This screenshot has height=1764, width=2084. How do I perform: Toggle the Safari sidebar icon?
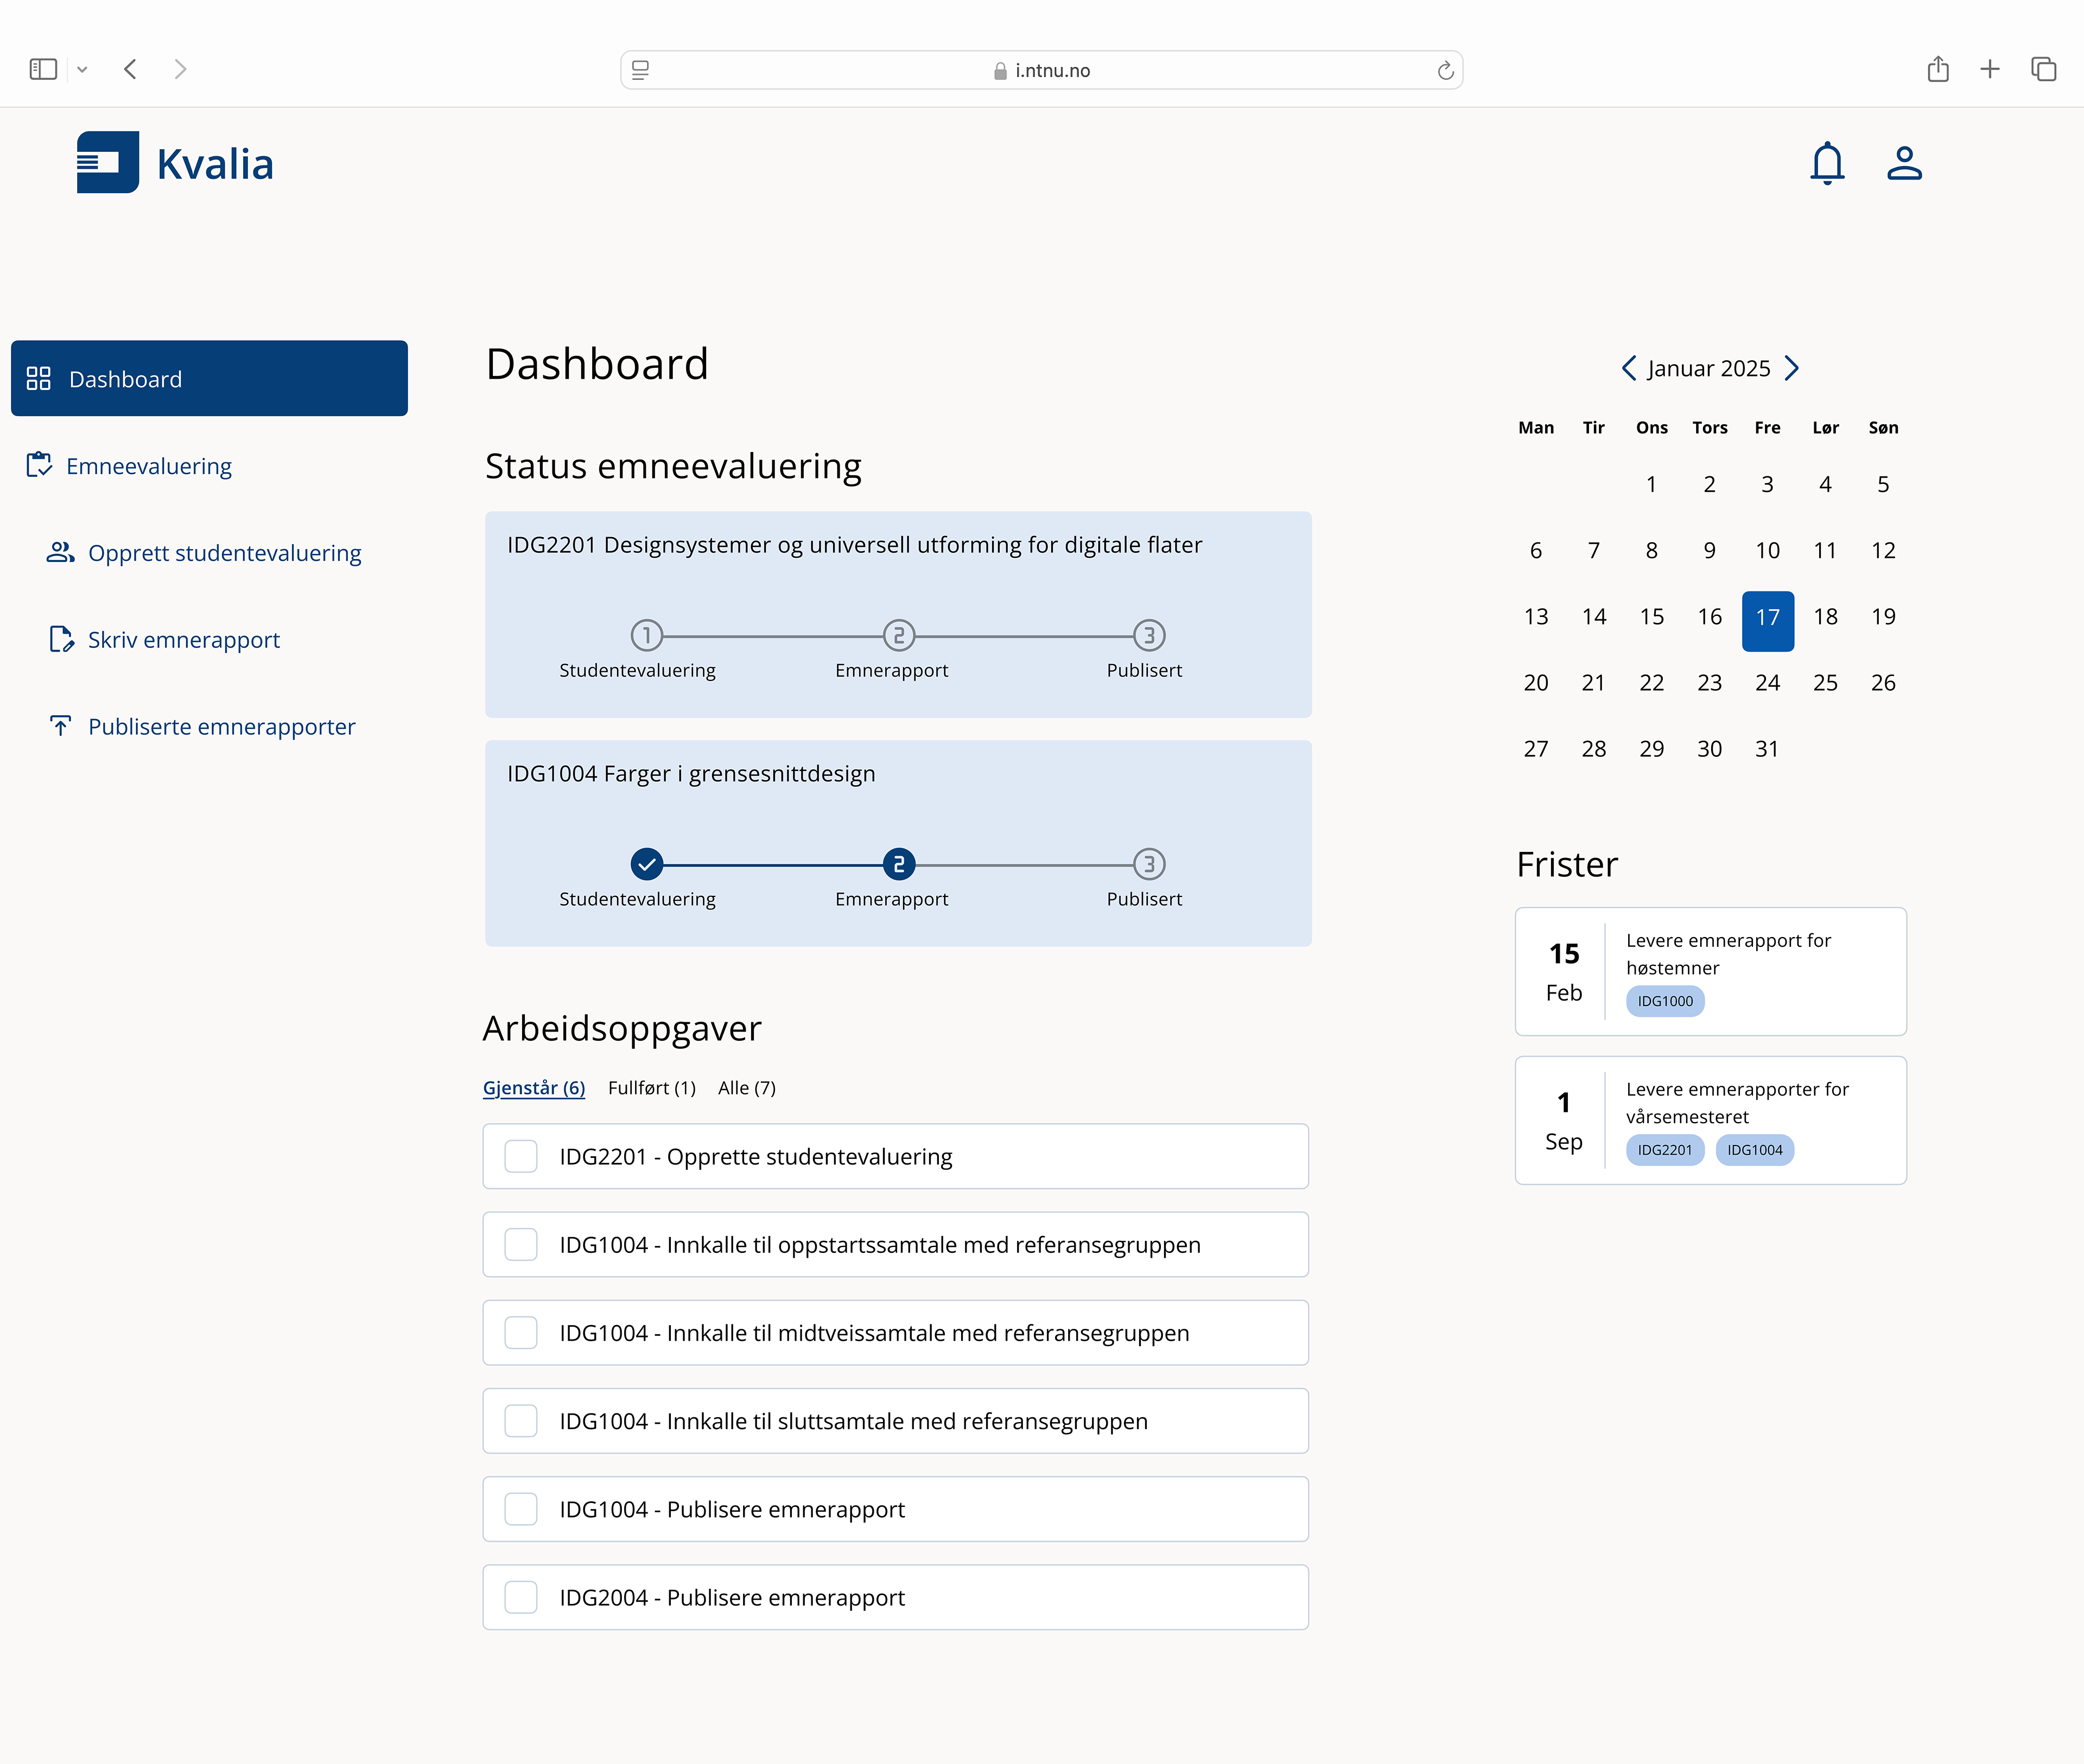tap(43, 69)
